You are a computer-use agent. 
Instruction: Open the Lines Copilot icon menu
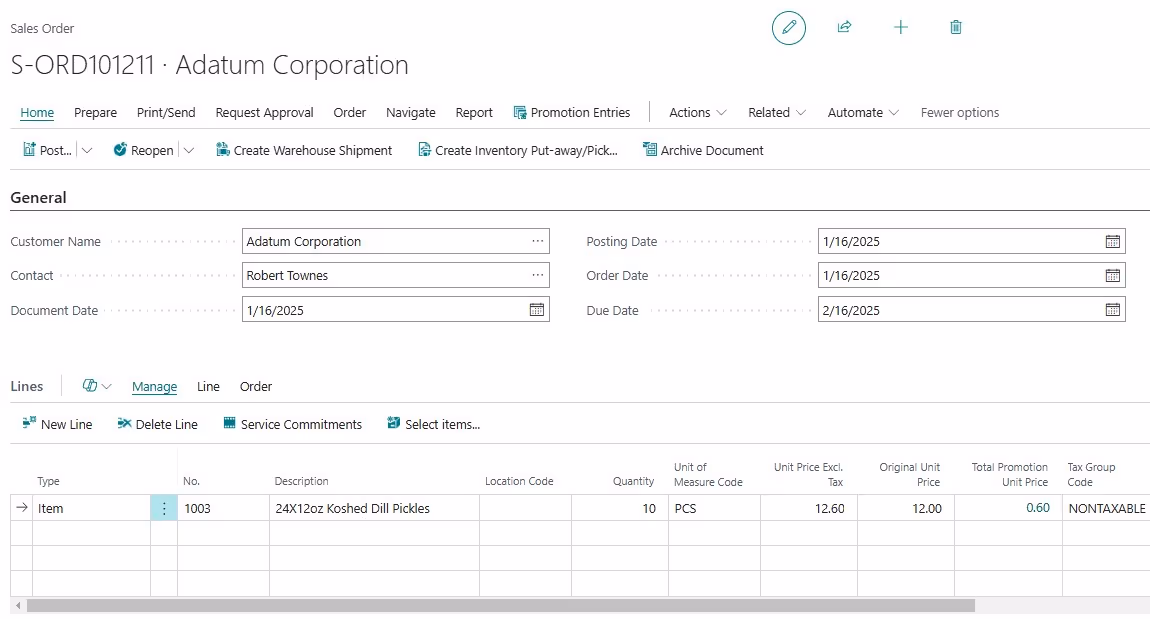(x=97, y=386)
